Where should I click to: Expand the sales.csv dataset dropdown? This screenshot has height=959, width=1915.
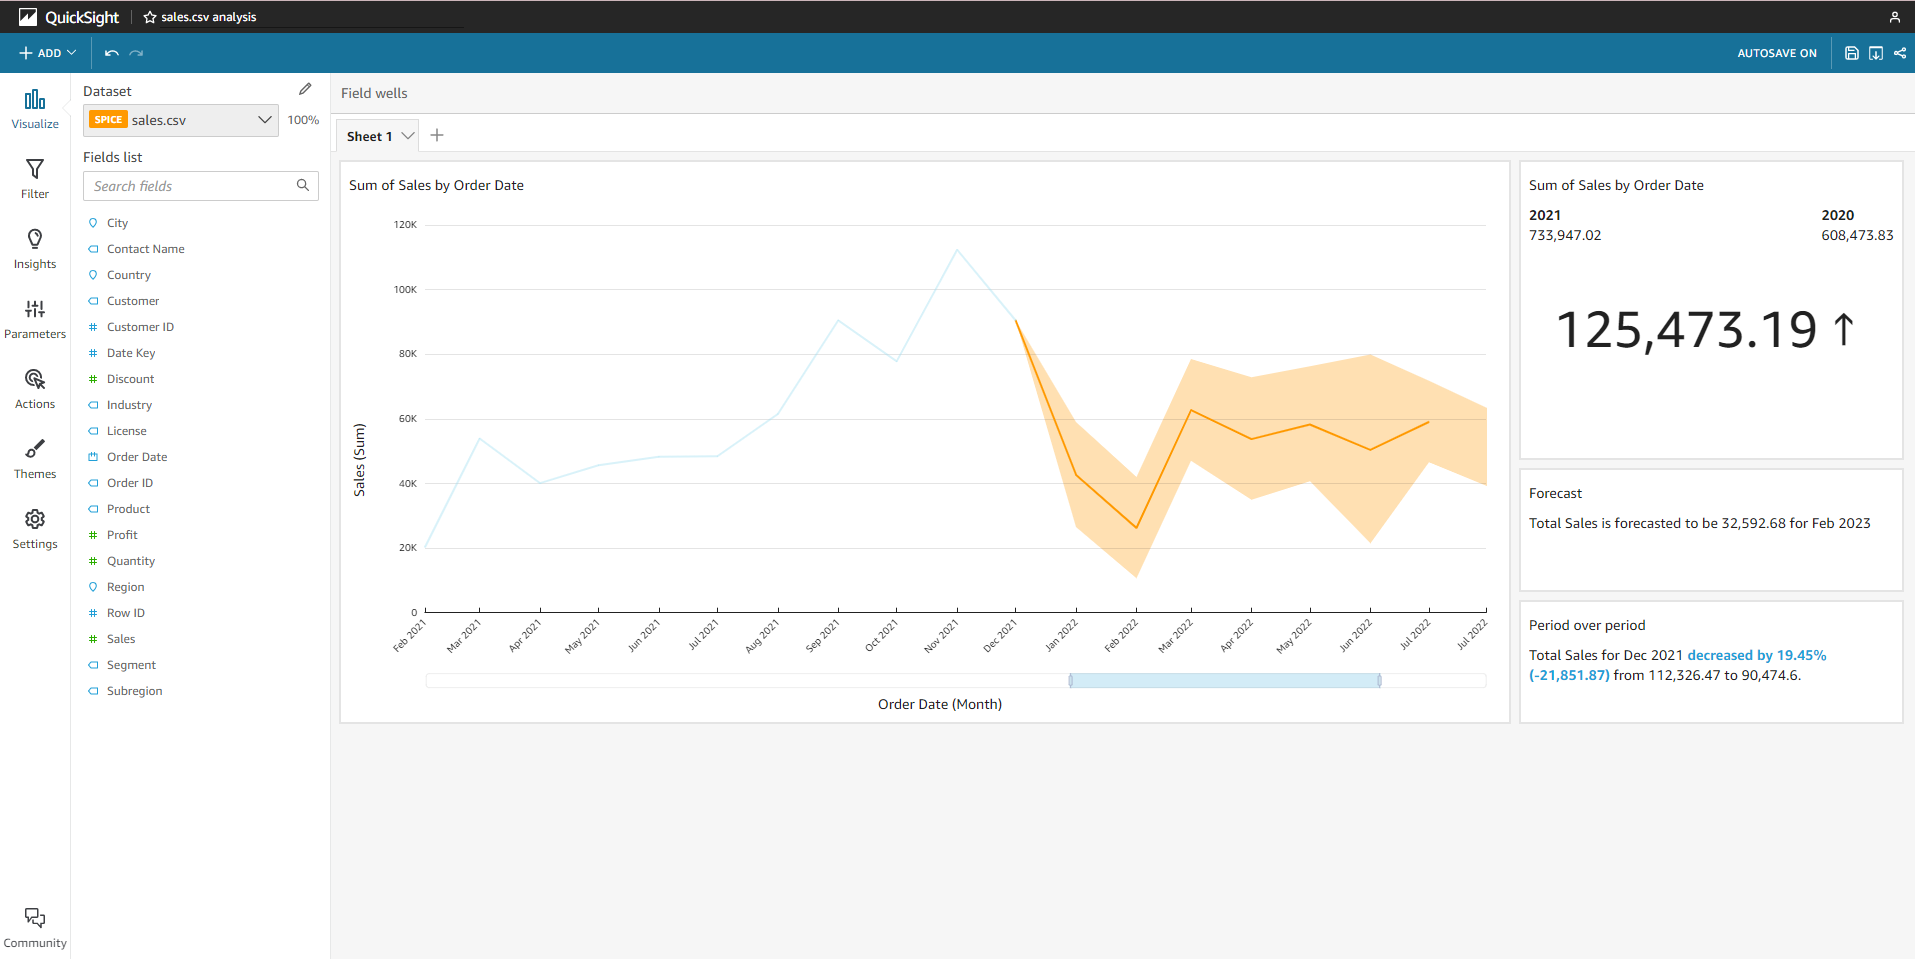click(x=265, y=120)
